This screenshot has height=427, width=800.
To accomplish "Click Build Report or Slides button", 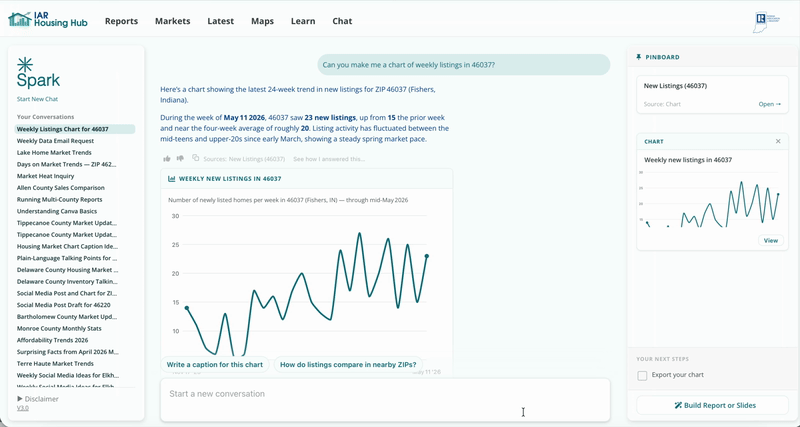I will point(712,405).
